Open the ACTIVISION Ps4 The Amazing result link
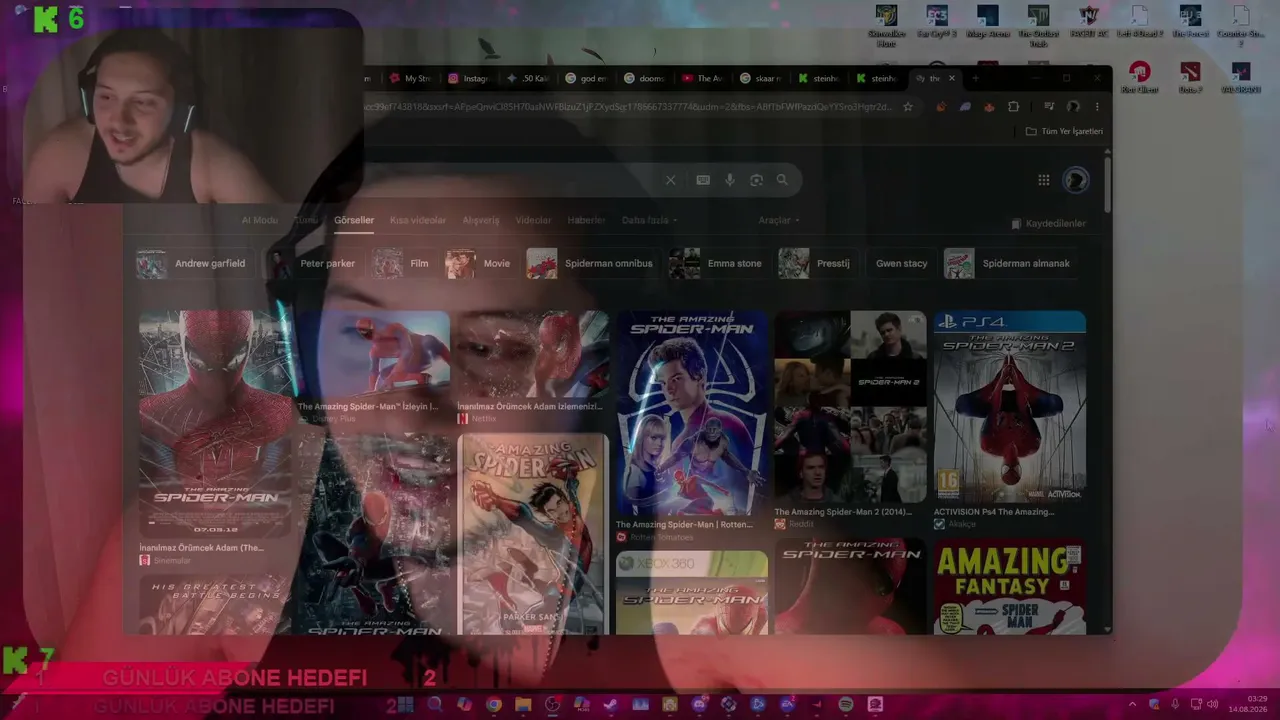1280x720 pixels. (994, 512)
